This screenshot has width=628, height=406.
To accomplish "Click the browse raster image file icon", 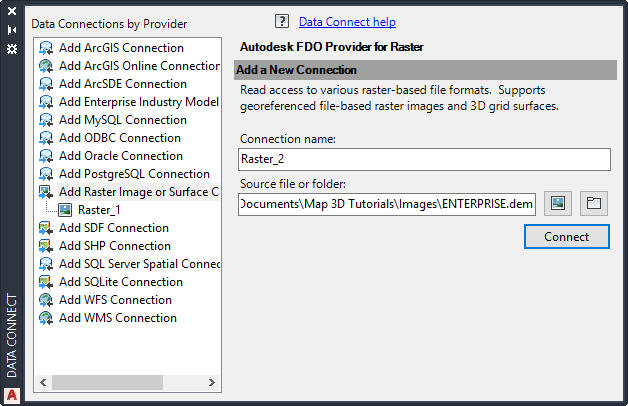I will click(x=558, y=204).
